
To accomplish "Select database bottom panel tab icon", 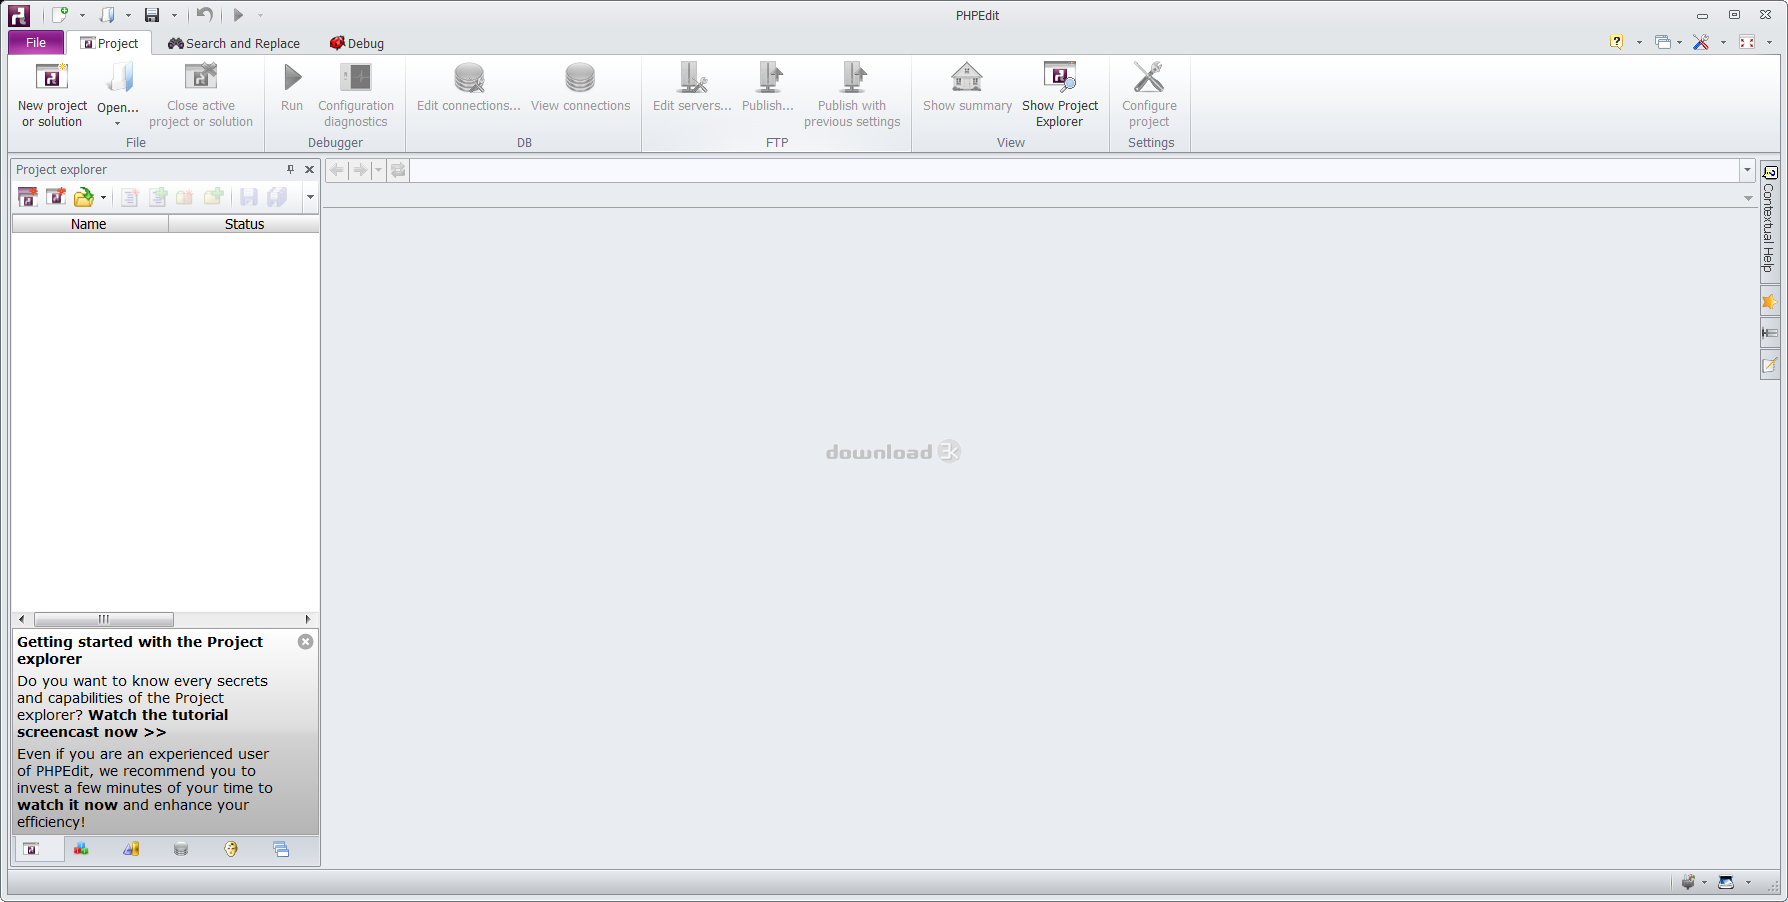I will (x=181, y=849).
